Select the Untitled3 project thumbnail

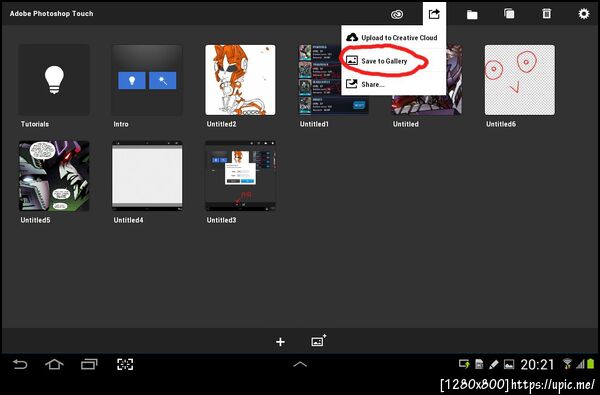[x=240, y=176]
